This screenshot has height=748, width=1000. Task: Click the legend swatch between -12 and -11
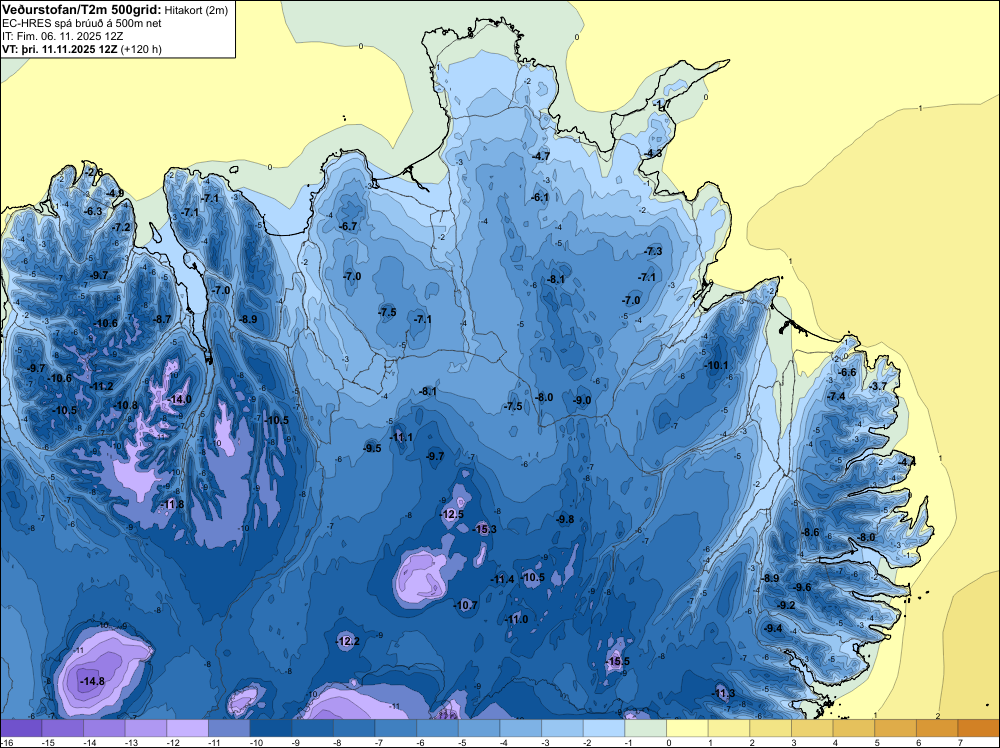pyautogui.click(x=188, y=728)
